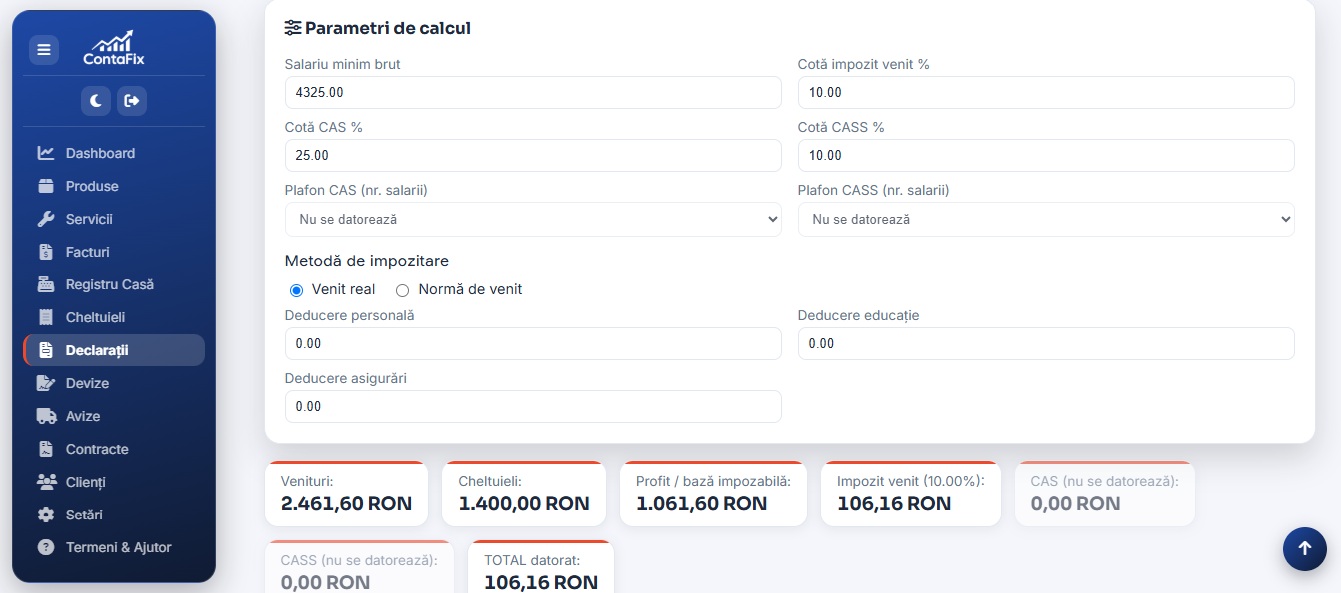This screenshot has height=593, width=1341.
Task: Click the Setări gear icon
Action: pos(46,514)
